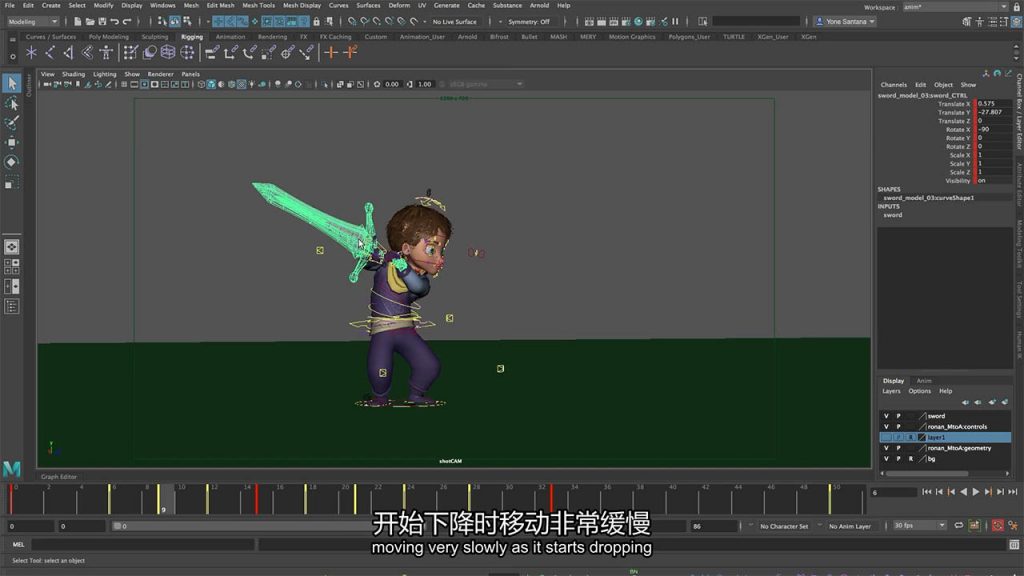Click the Parent constraint shelf icon

pyautogui.click(x=212, y=52)
